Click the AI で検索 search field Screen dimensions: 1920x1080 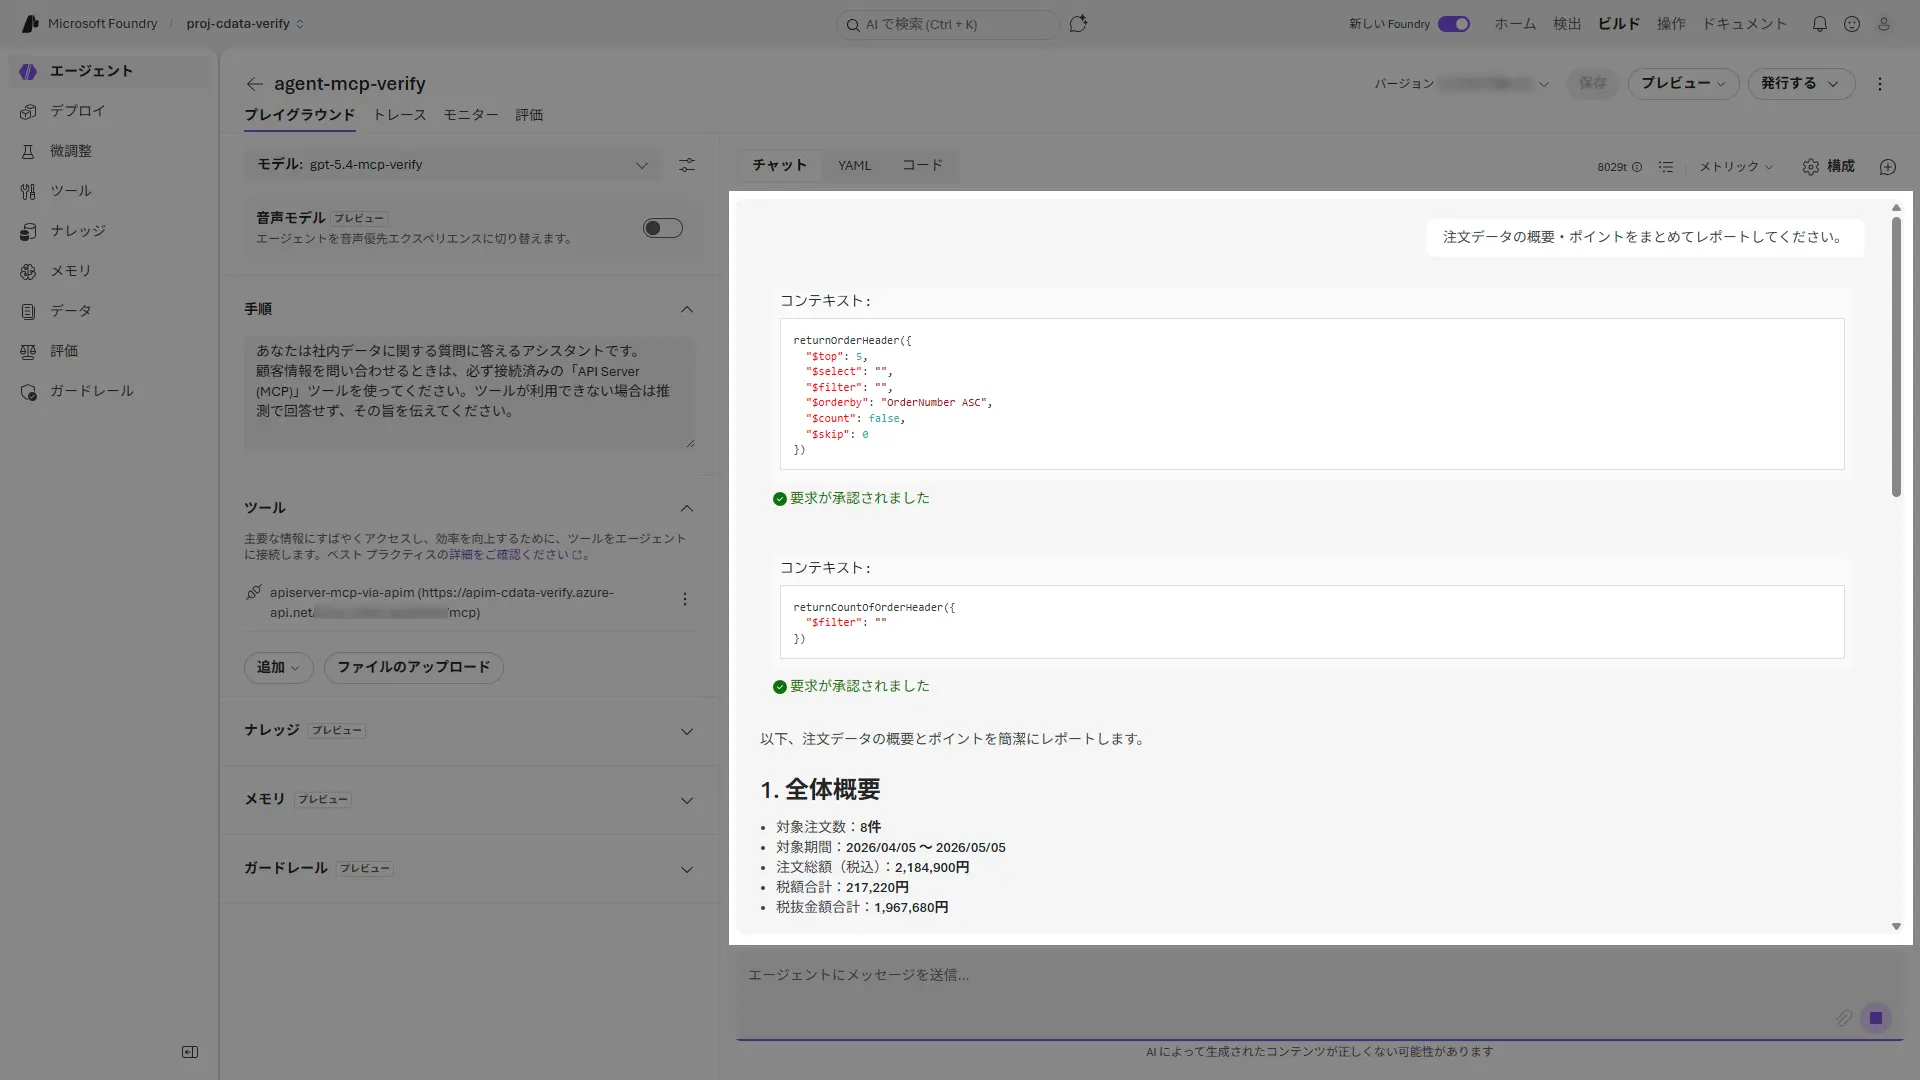(x=948, y=24)
